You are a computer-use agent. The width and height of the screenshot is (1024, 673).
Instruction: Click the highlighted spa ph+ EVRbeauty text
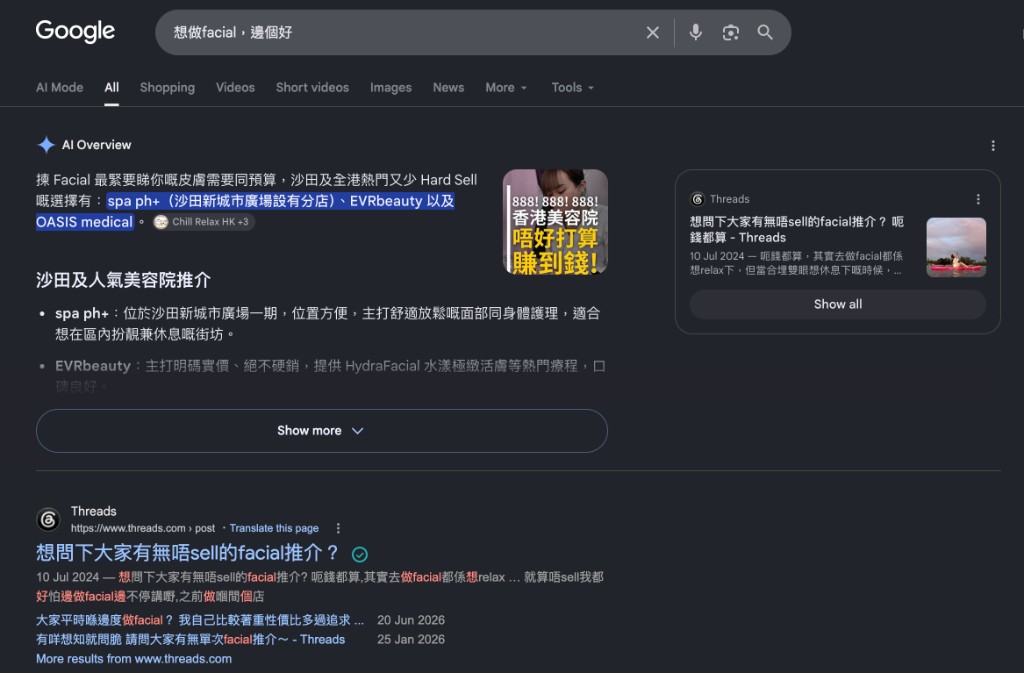coord(245,211)
